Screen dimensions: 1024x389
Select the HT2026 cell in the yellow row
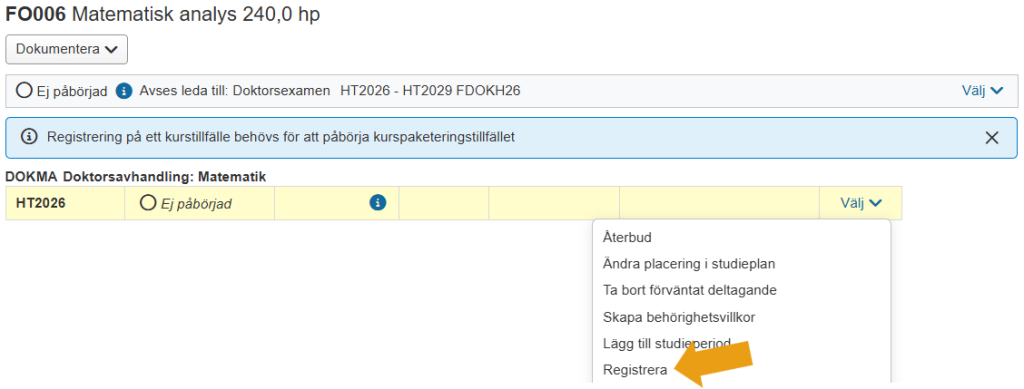point(65,203)
